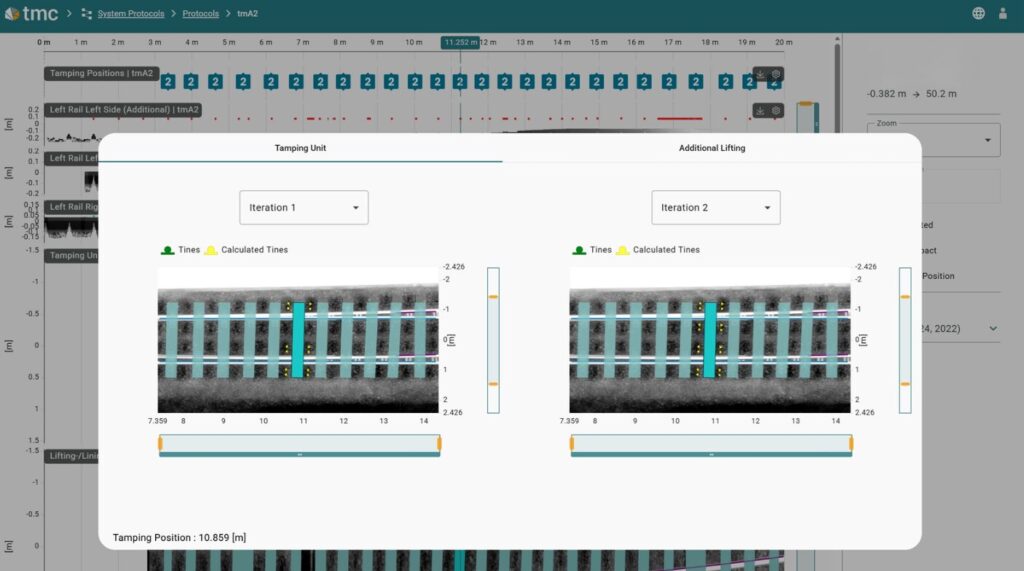
Task: Go to System Protocols breadcrumb link
Action: [x=131, y=14]
